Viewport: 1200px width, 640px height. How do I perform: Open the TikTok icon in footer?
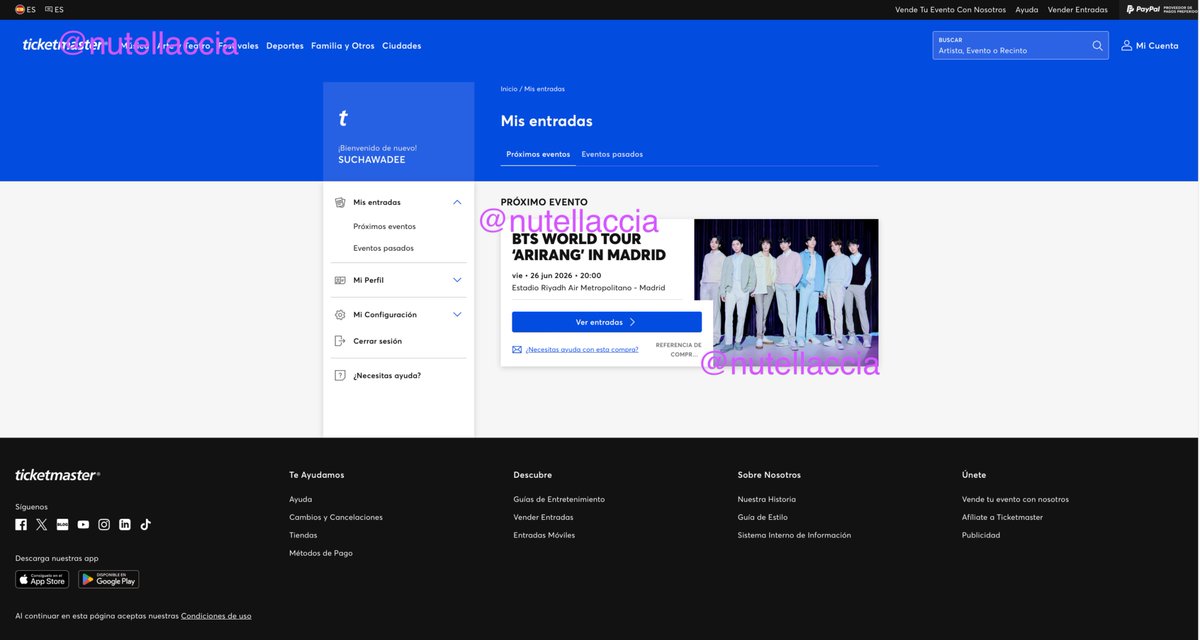[x=145, y=524]
